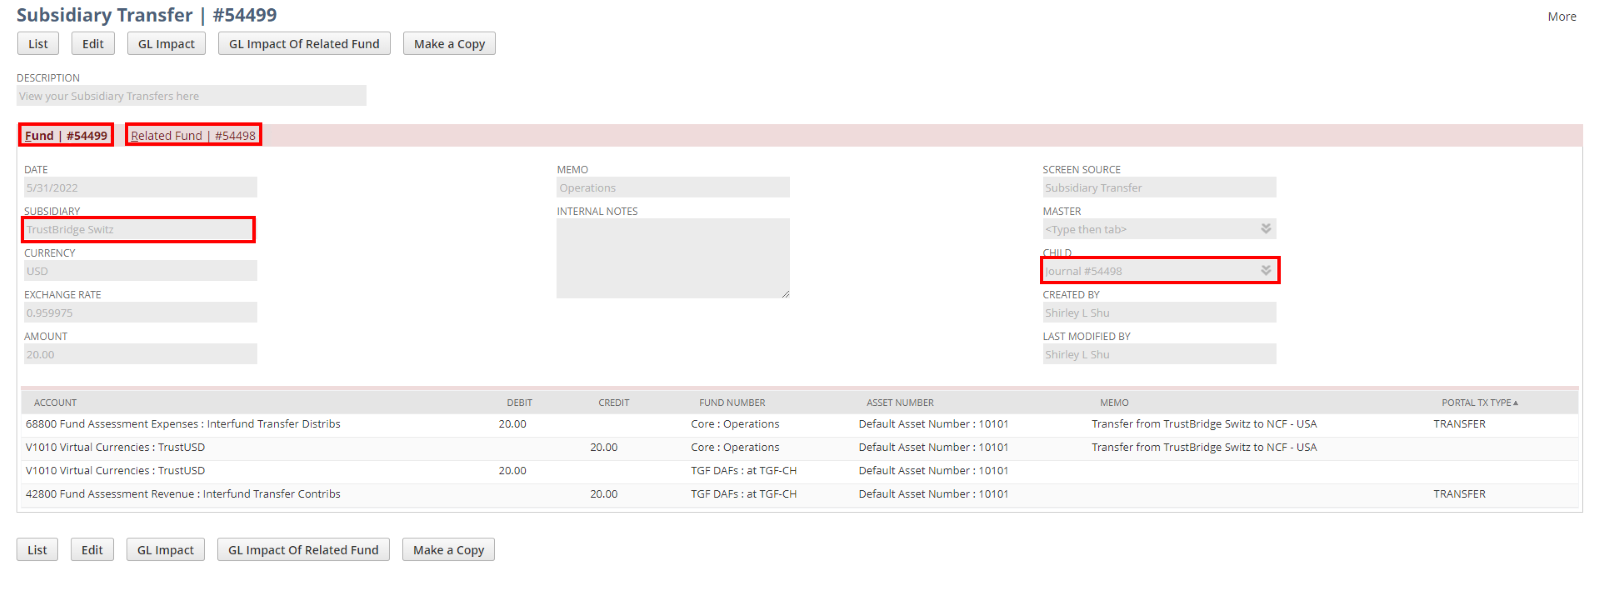Click the sort arrow on Portal TX Type
This screenshot has height=607, width=1600.
click(x=1515, y=403)
